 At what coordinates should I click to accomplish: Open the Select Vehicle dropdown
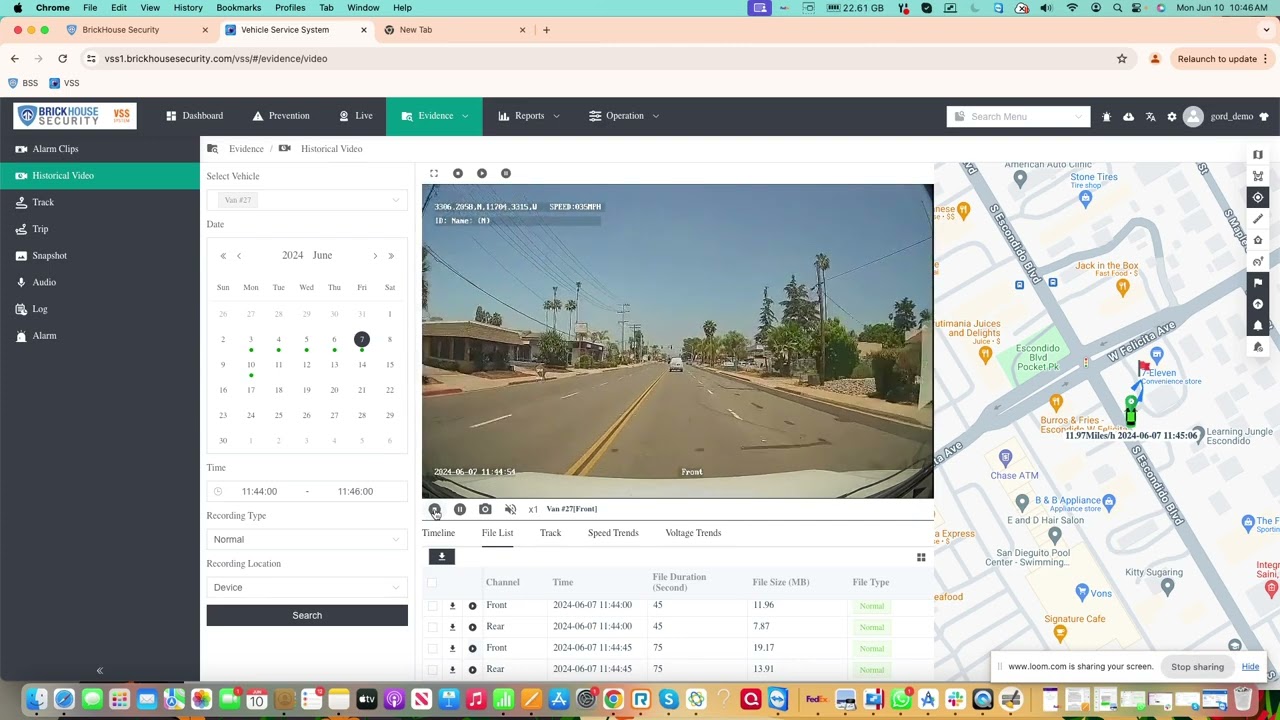307,200
